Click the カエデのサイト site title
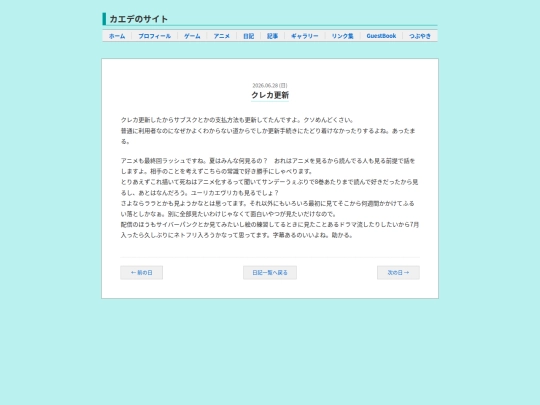Screen dimensions: 540x405 [x=138, y=19]
